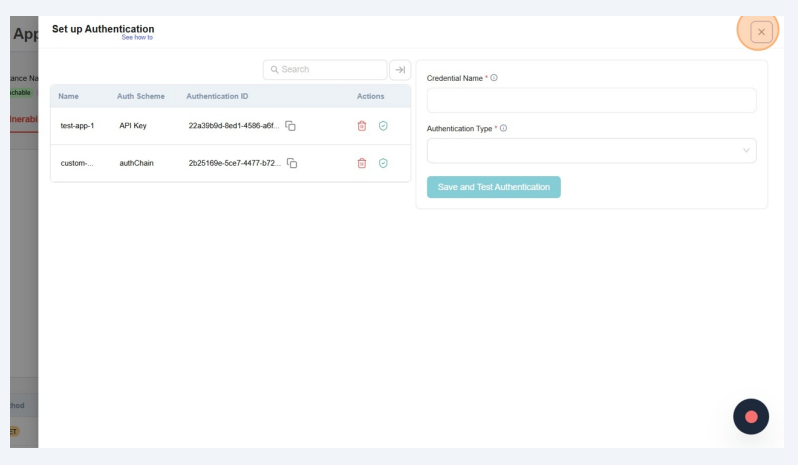Delete the authChain credential row
This screenshot has height=465, width=798.
tap(362, 163)
